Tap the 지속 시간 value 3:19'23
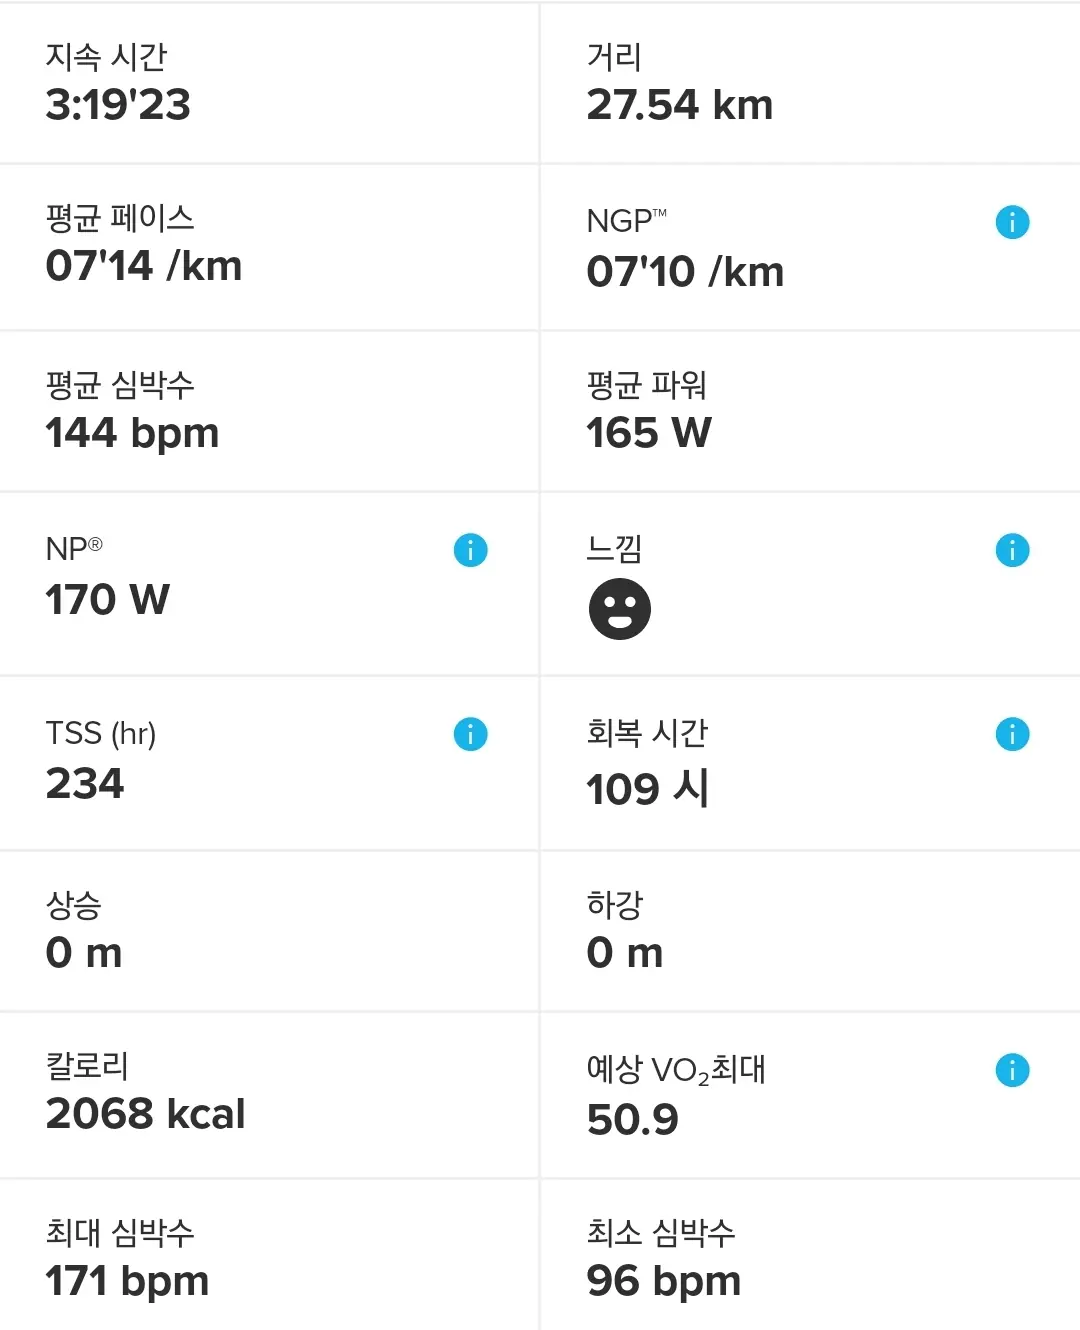This screenshot has width=1080, height=1330. tap(118, 105)
